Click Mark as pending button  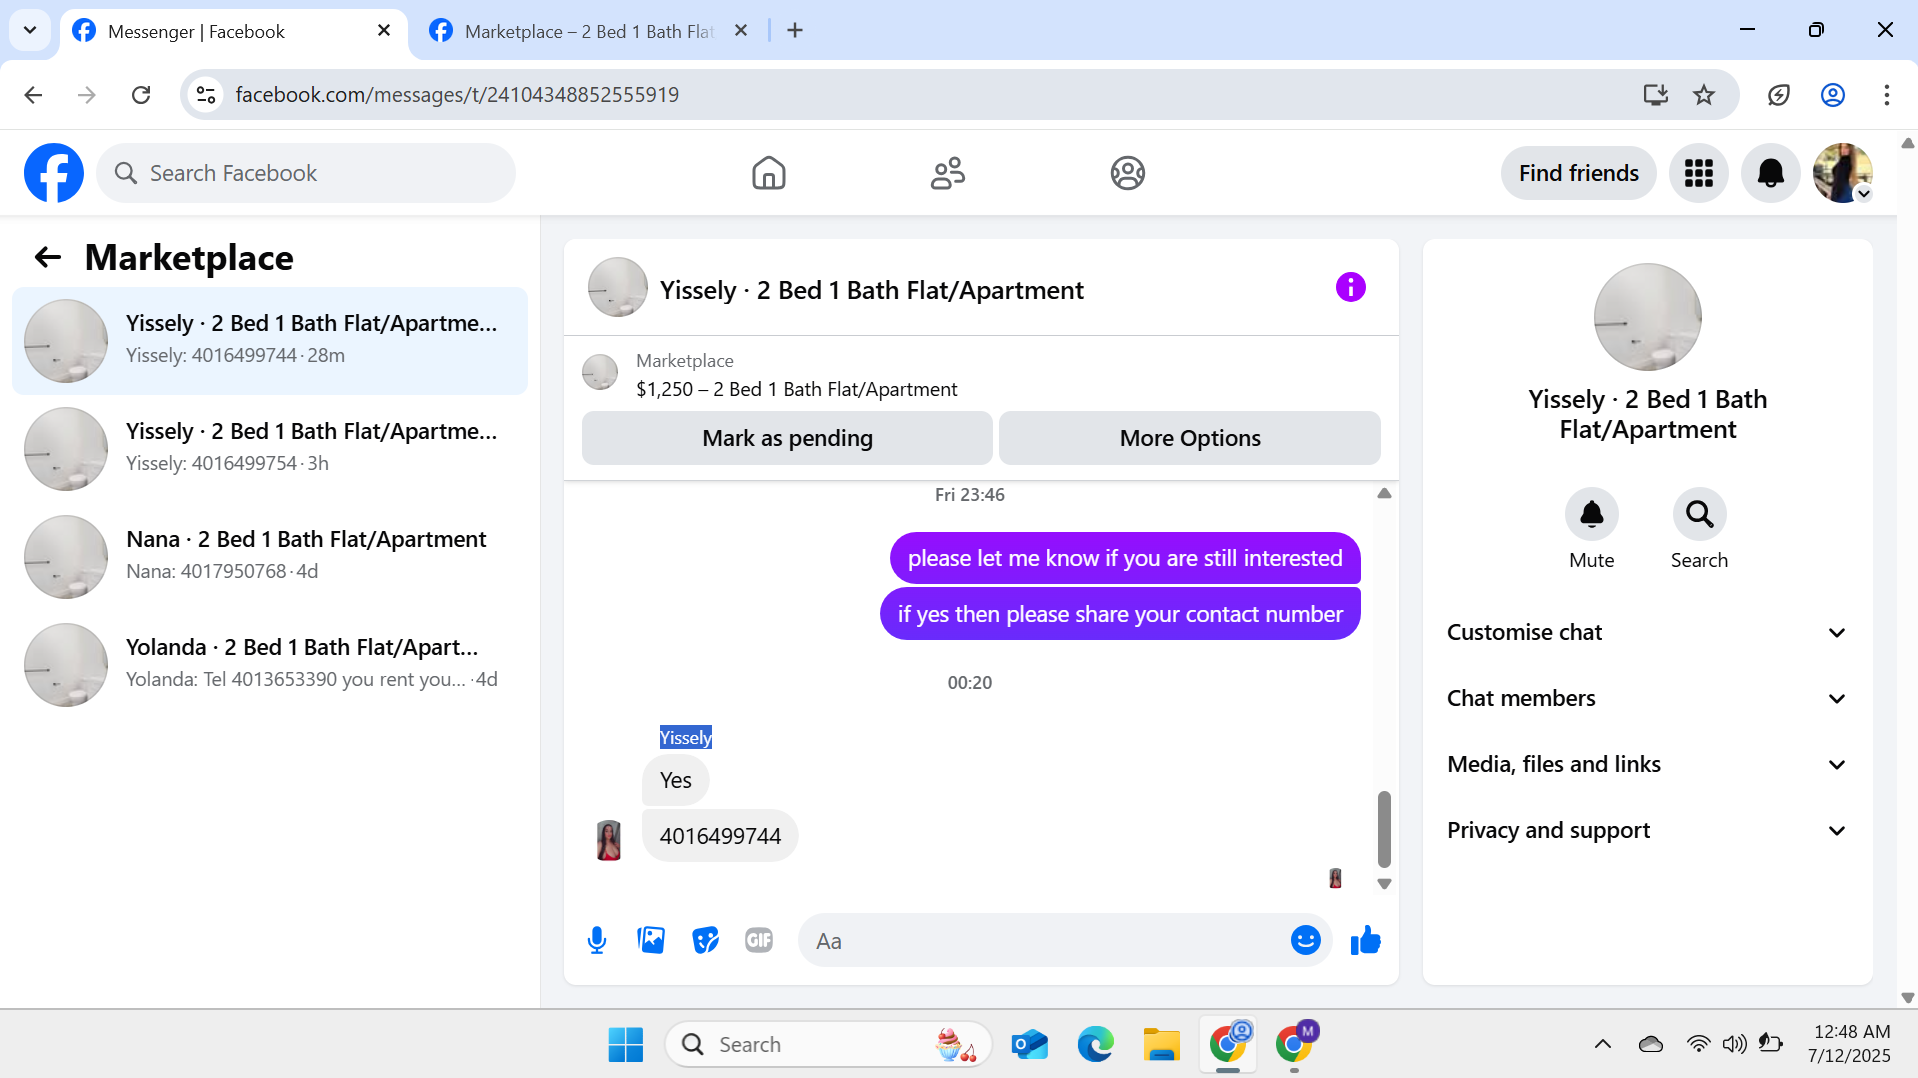pos(787,438)
